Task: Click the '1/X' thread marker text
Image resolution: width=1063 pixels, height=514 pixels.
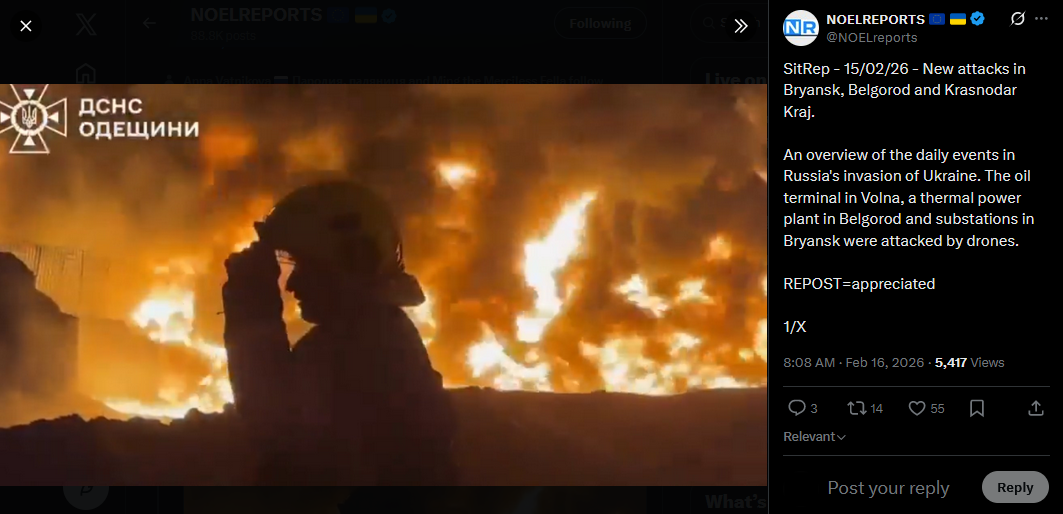Action: (x=795, y=327)
